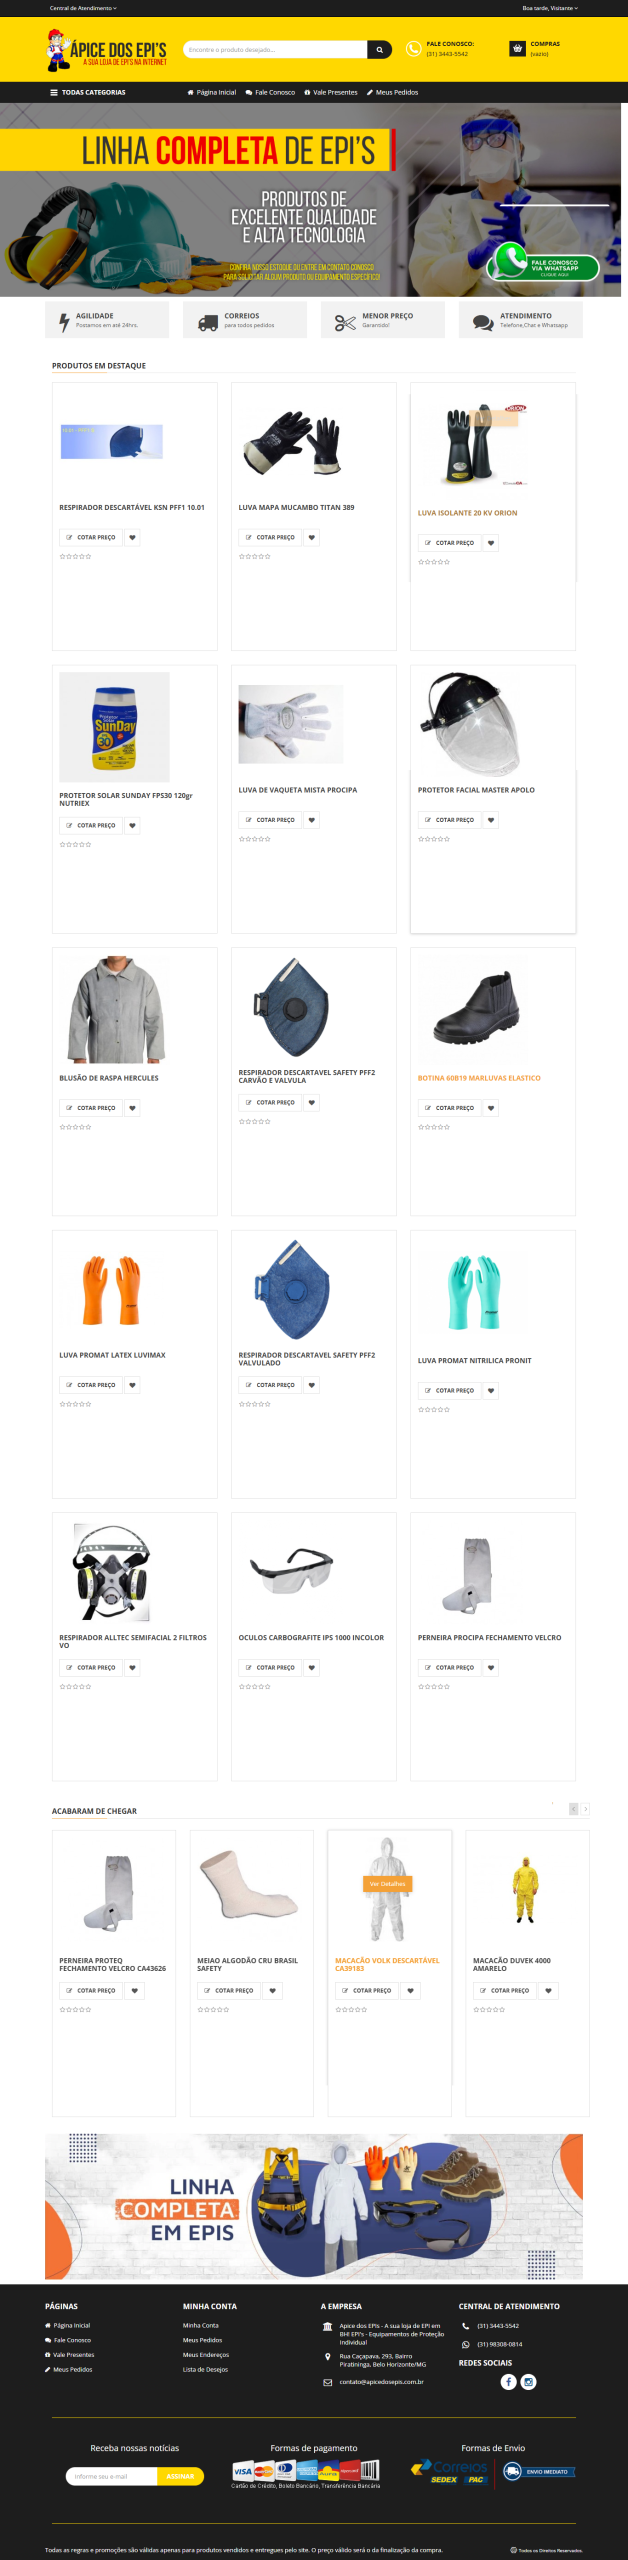Favorite the Protetor Facial Master Apolo heart
This screenshot has width=628, height=2560.
[x=491, y=820]
